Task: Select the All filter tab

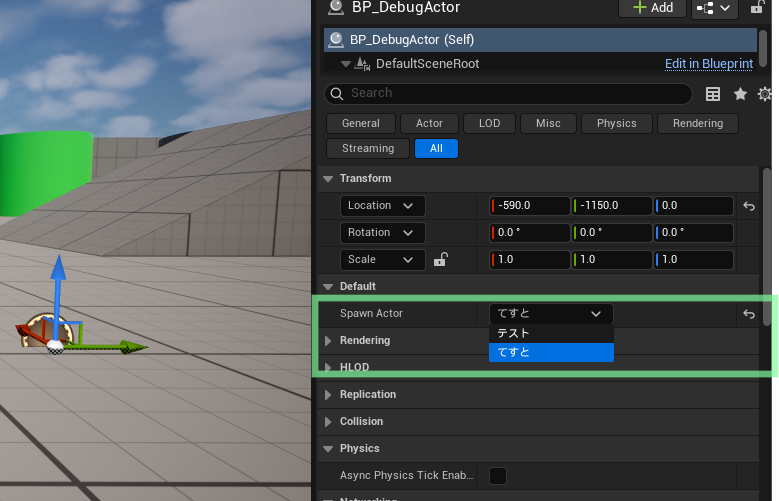Action: pos(436,148)
